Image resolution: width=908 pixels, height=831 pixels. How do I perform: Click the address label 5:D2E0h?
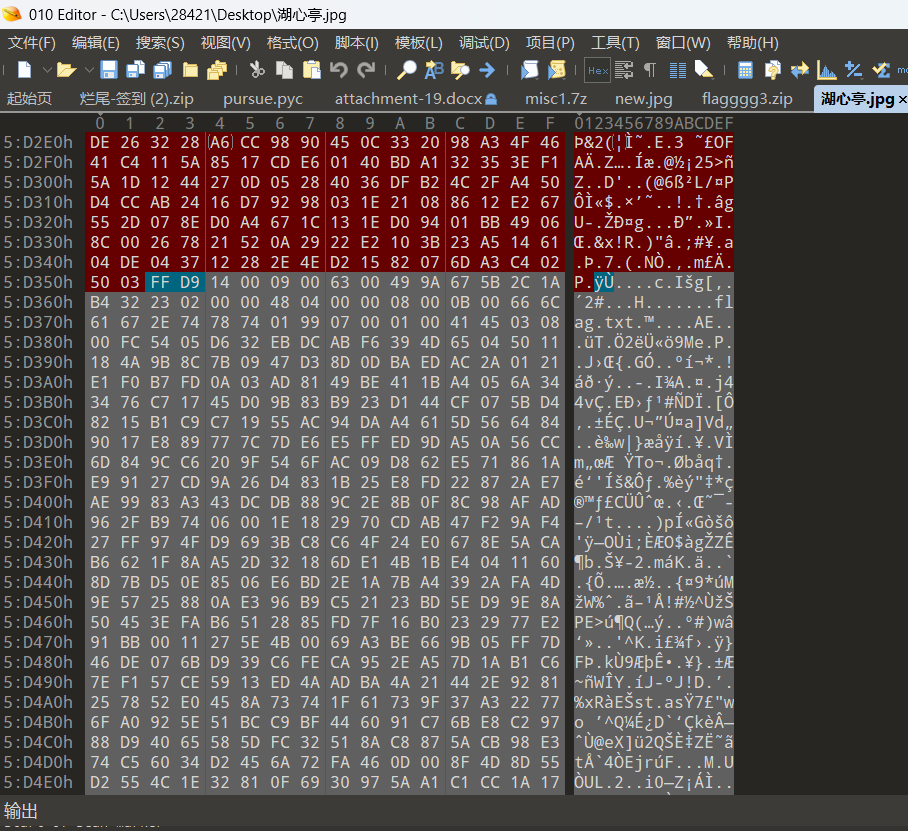(38, 142)
